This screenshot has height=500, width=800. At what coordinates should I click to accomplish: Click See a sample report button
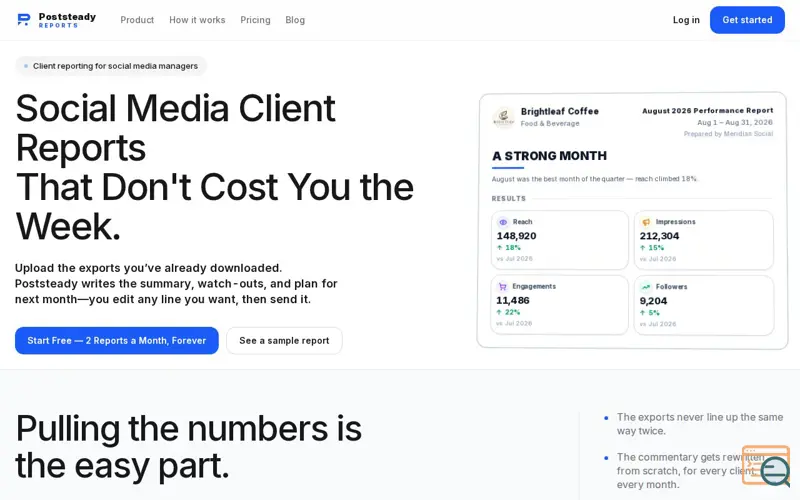coord(284,340)
